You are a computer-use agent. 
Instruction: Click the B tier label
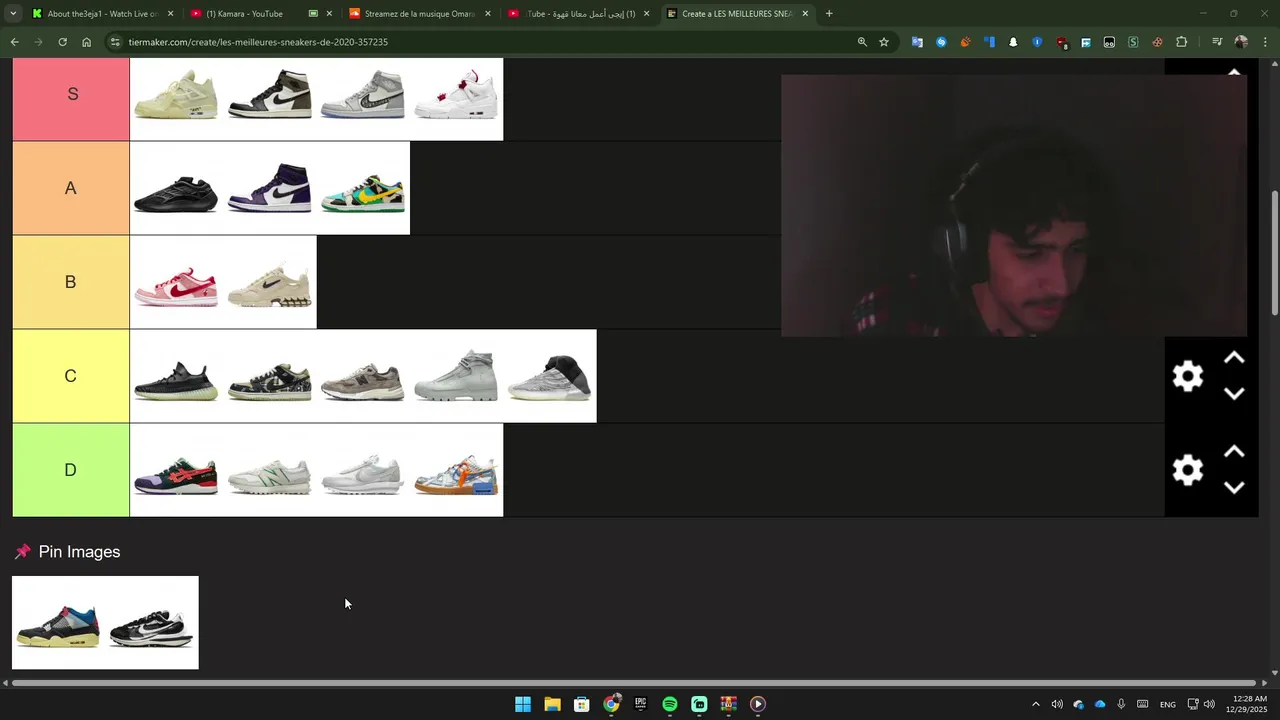coord(71,282)
